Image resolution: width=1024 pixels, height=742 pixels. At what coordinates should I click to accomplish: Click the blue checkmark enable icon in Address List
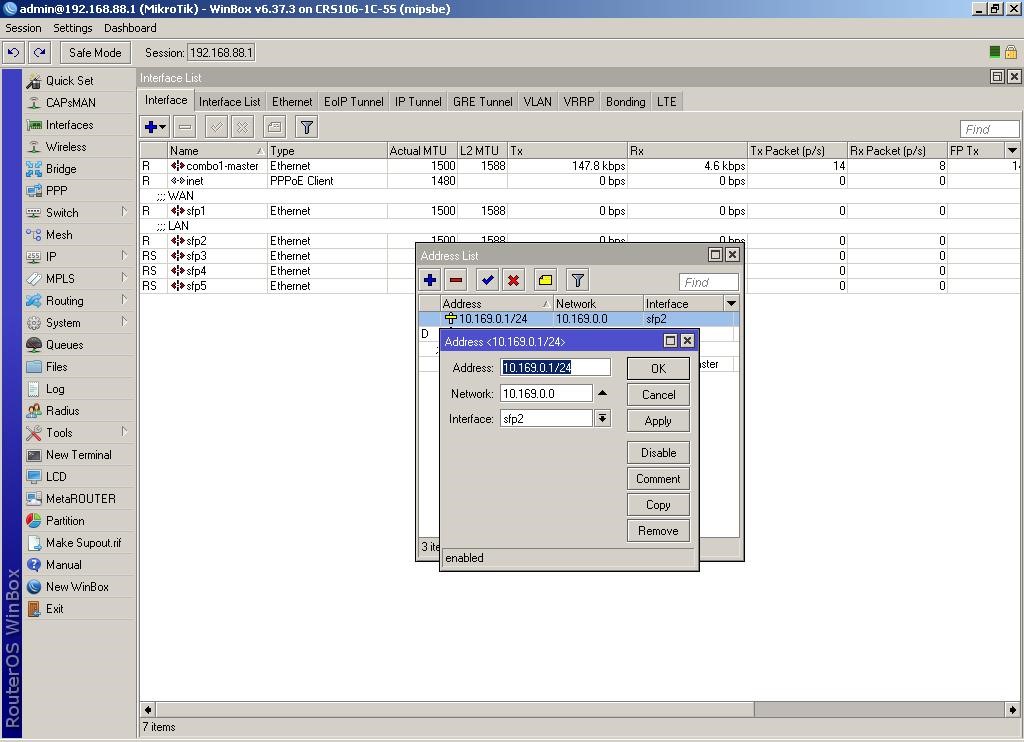click(487, 280)
